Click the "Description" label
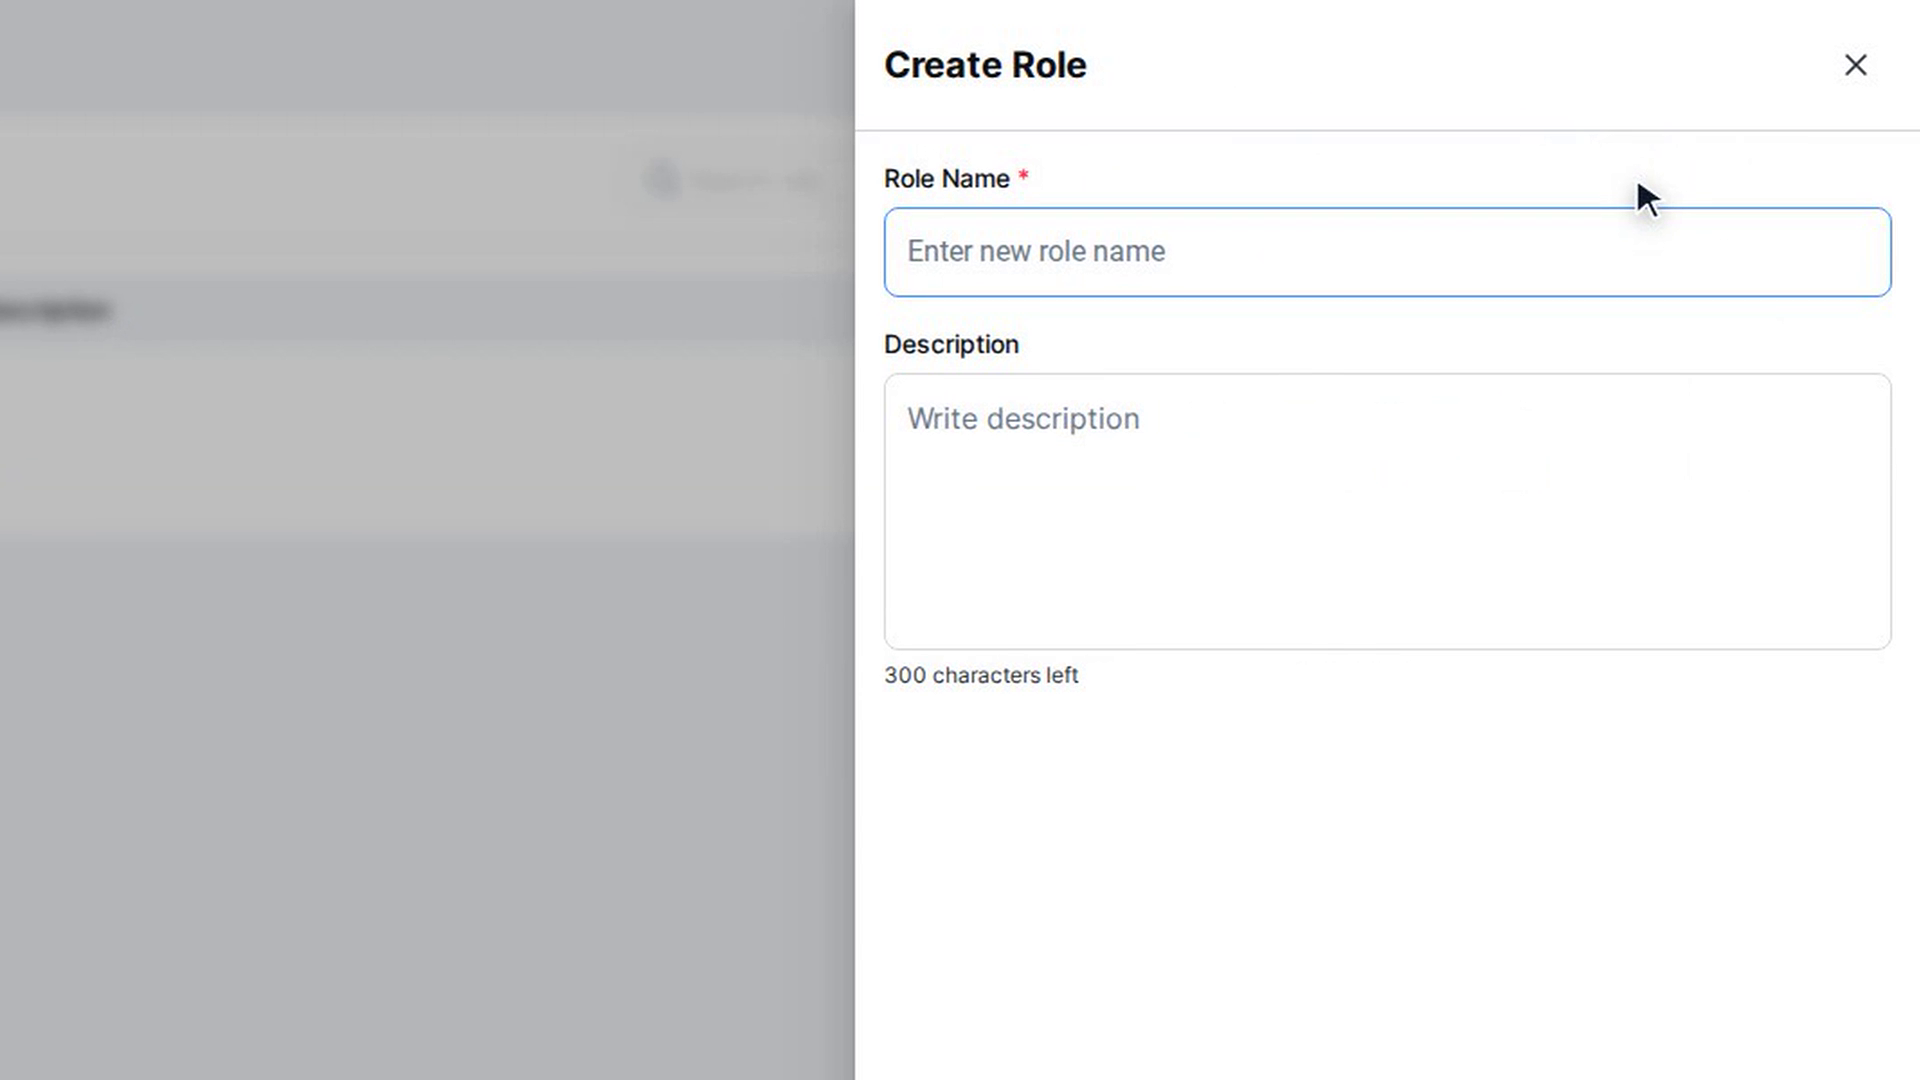The width and height of the screenshot is (1920, 1080). click(951, 345)
